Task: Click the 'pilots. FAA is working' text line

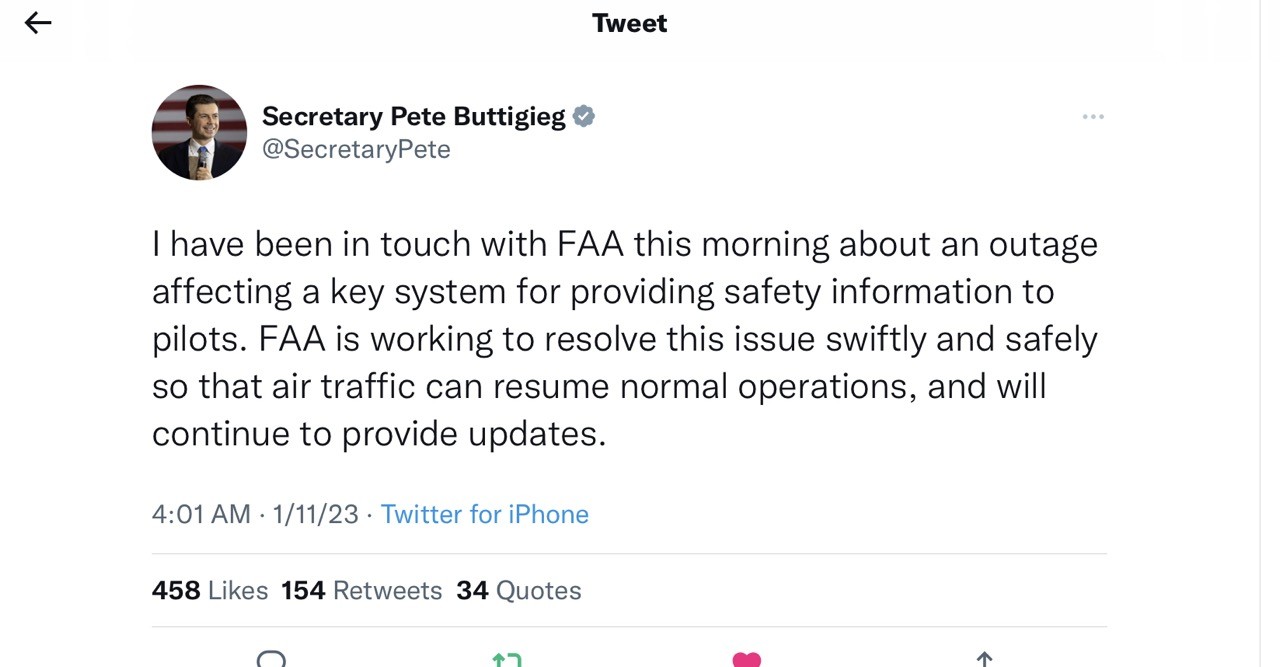Action: (624, 339)
